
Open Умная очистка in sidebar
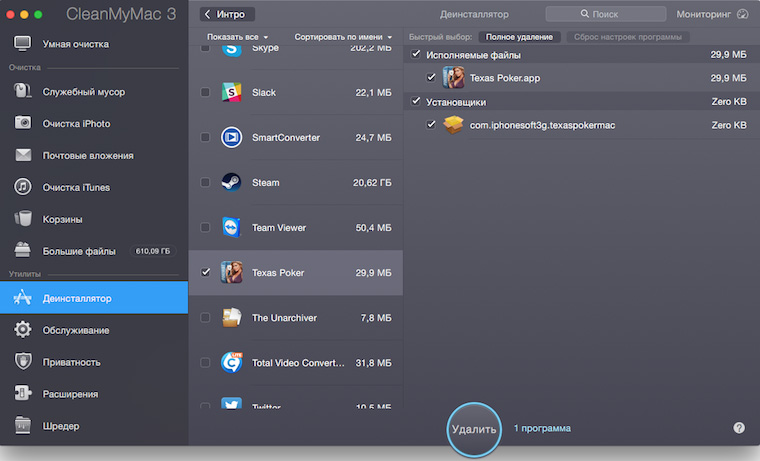click(x=94, y=44)
